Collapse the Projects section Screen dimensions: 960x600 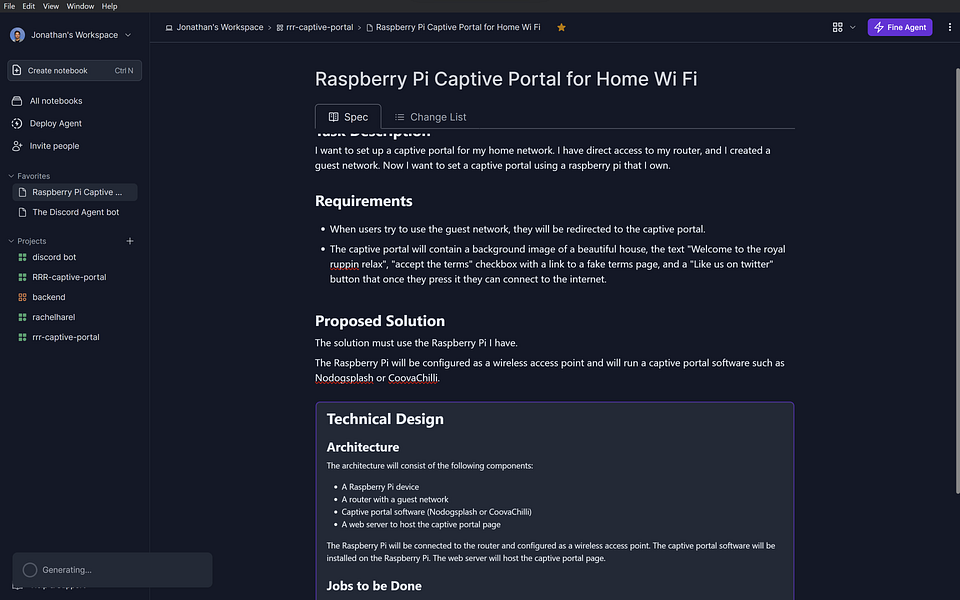[x=11, y=241]
